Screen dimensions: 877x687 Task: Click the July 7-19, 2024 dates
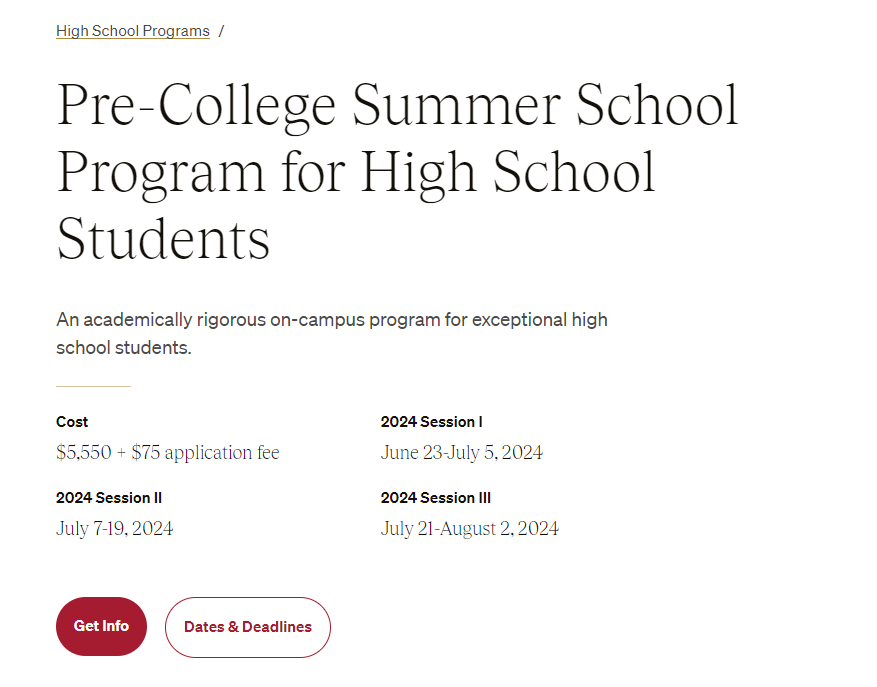click(x=114, y=528)
